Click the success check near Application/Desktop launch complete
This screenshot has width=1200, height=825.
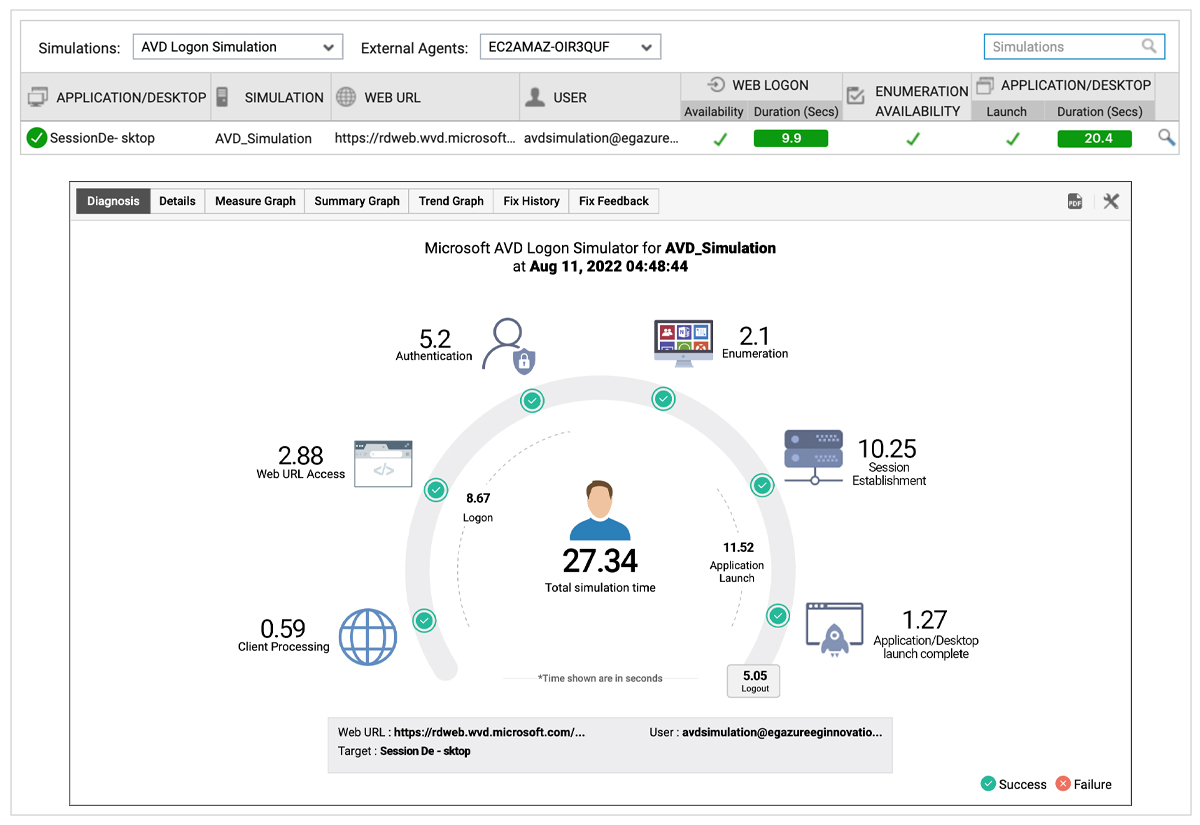coord(778,616)
